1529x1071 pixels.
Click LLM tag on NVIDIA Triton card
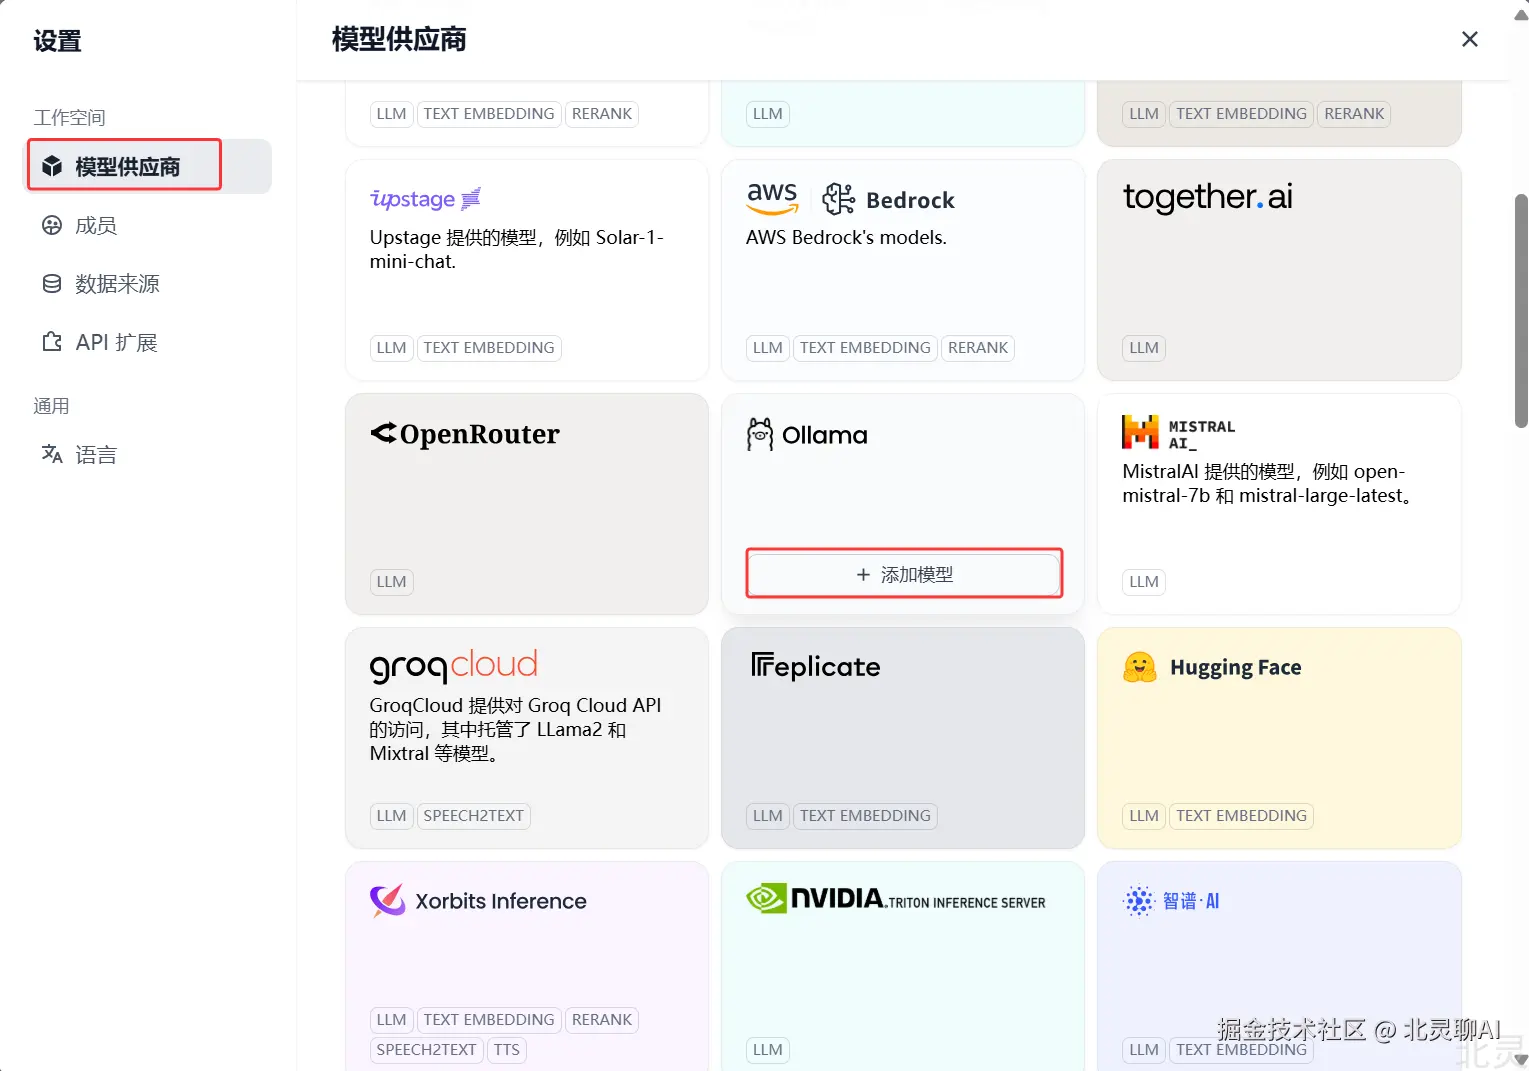click(x=768, y=1050)
